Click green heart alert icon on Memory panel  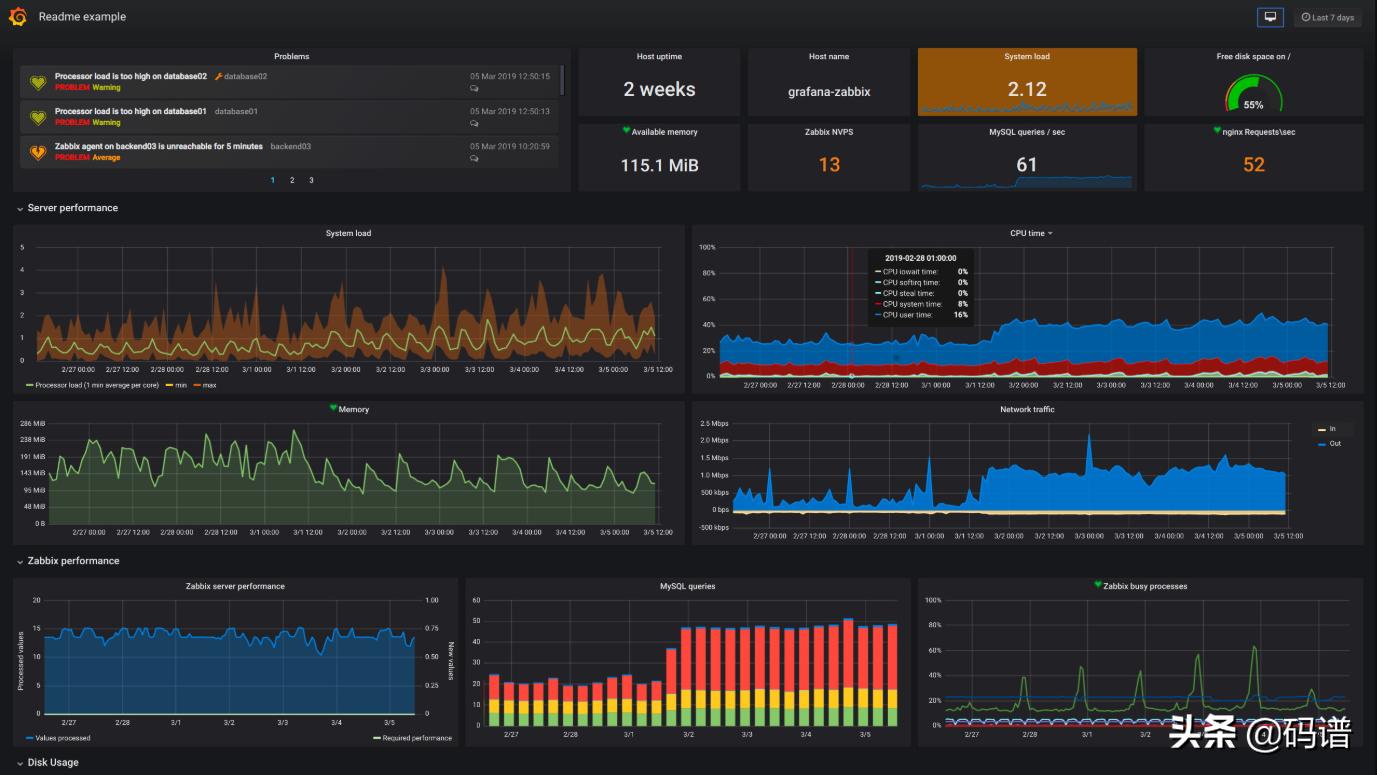pyautogui.click(x=334, y=408)
